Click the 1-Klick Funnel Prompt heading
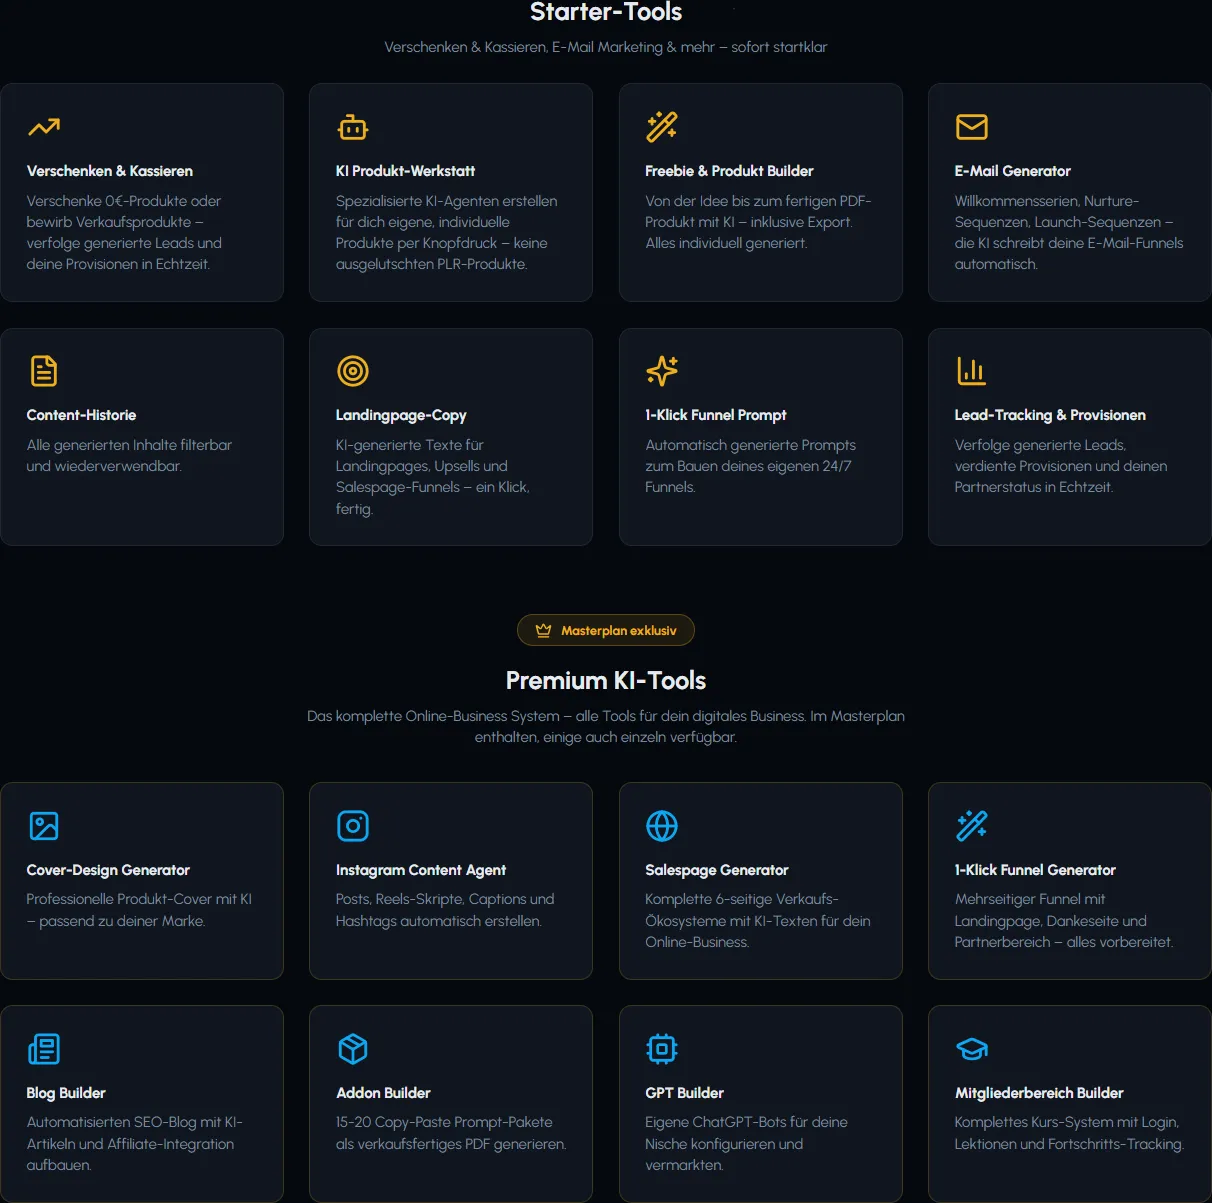Screen dimensions: 1212x1203 coord(716,415)
